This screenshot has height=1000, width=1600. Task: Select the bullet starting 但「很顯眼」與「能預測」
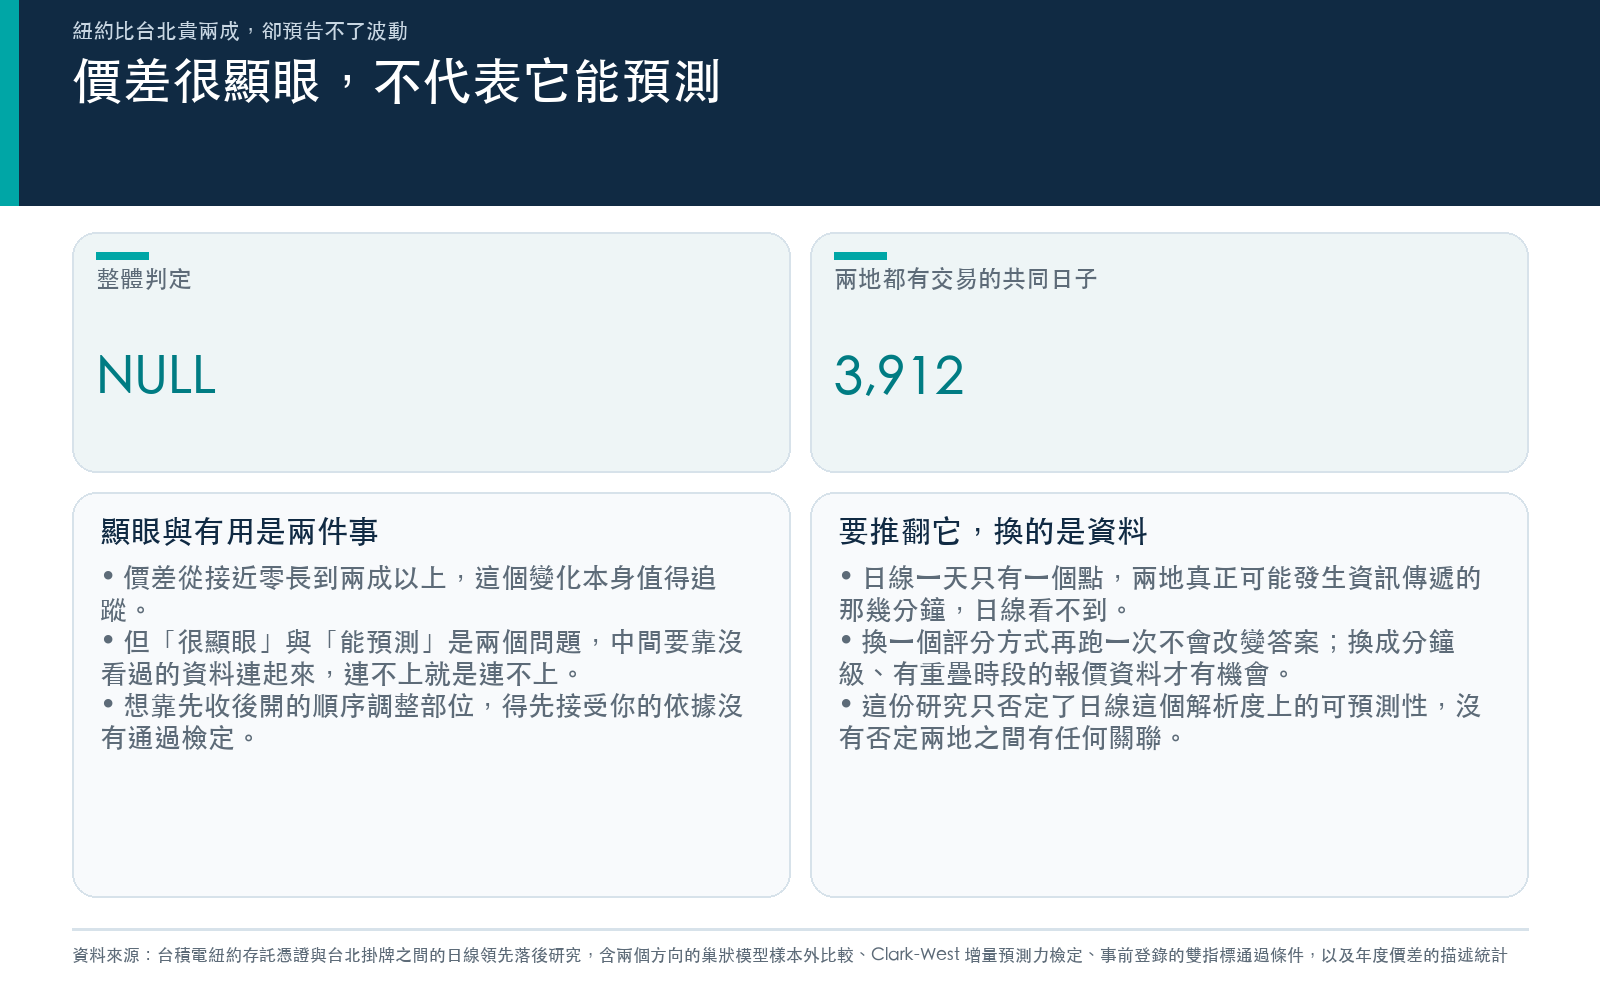coord(421,658)
